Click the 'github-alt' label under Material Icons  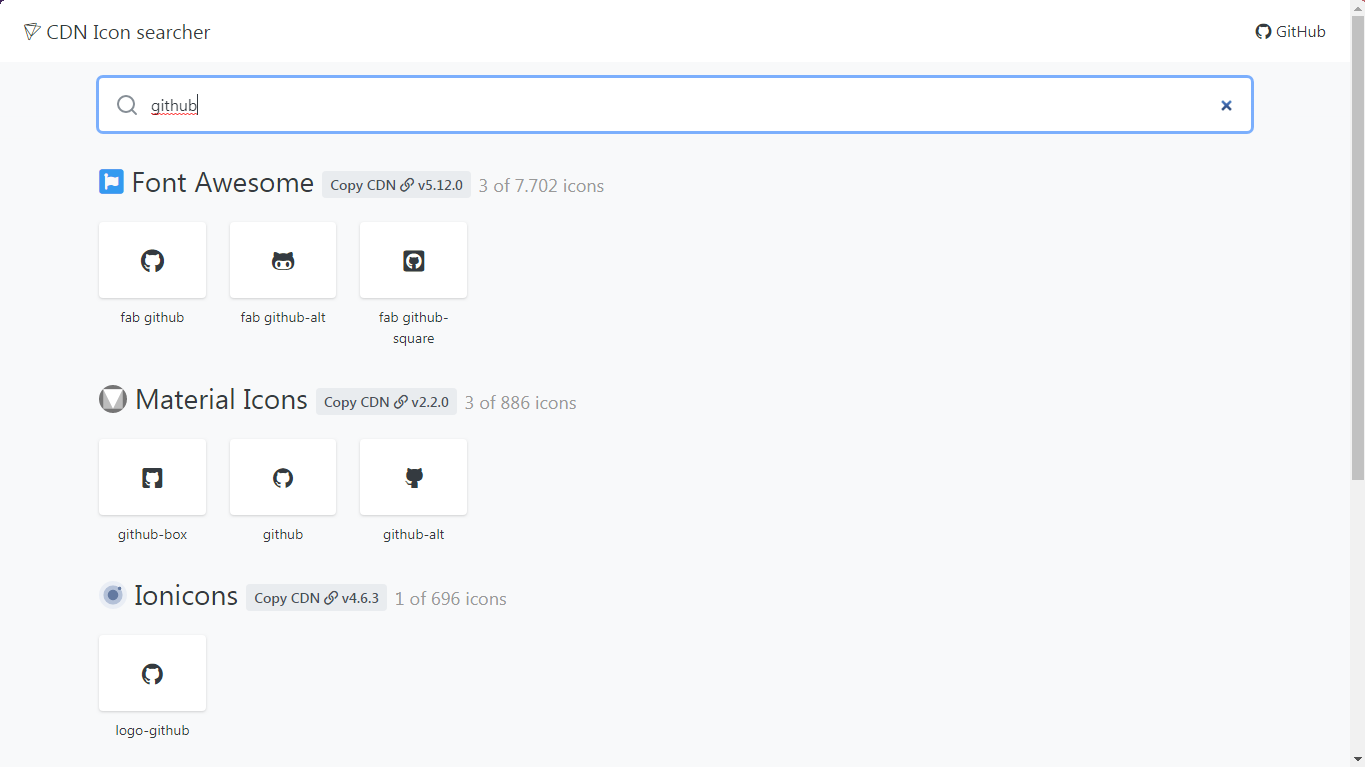point(413,535)
